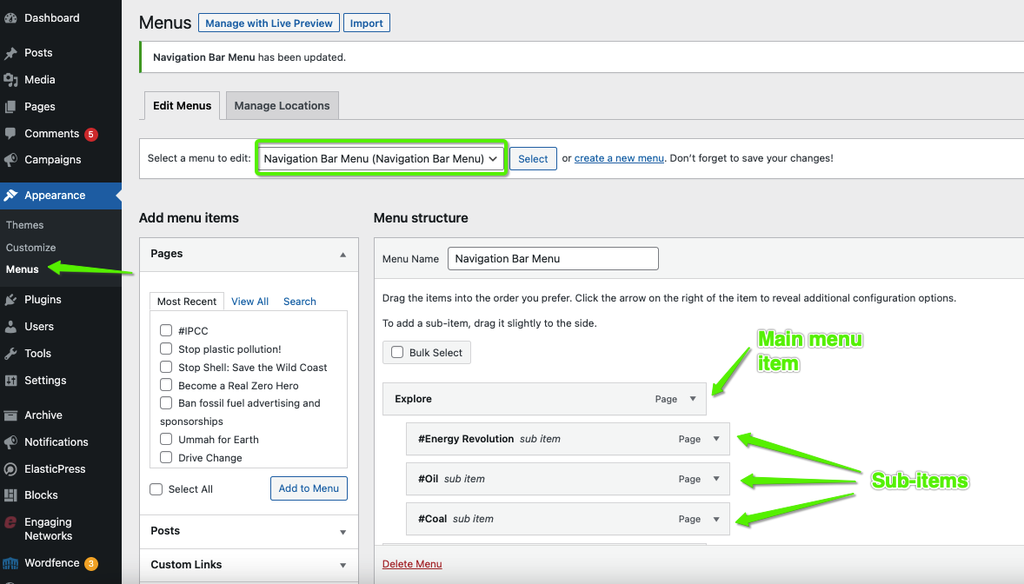Toggle the Bulk Select checkbox

(397, 353)
